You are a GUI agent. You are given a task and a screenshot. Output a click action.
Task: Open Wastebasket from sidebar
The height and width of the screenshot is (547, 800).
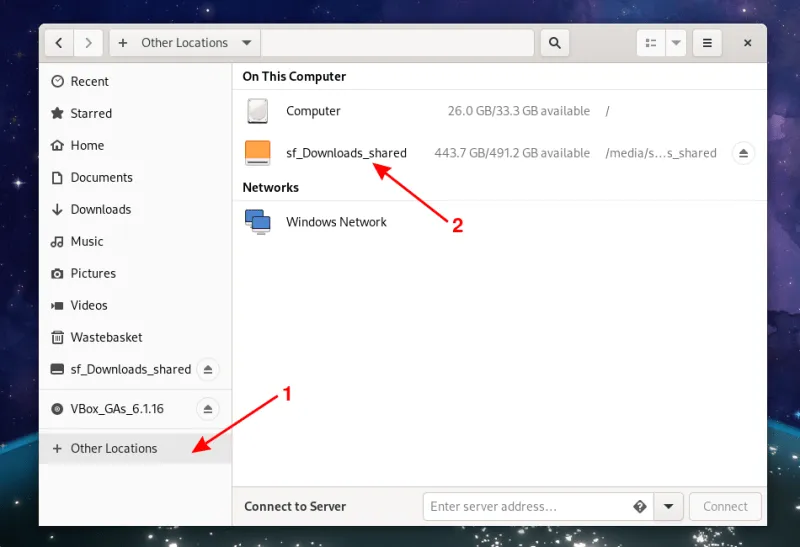(106, 338)
